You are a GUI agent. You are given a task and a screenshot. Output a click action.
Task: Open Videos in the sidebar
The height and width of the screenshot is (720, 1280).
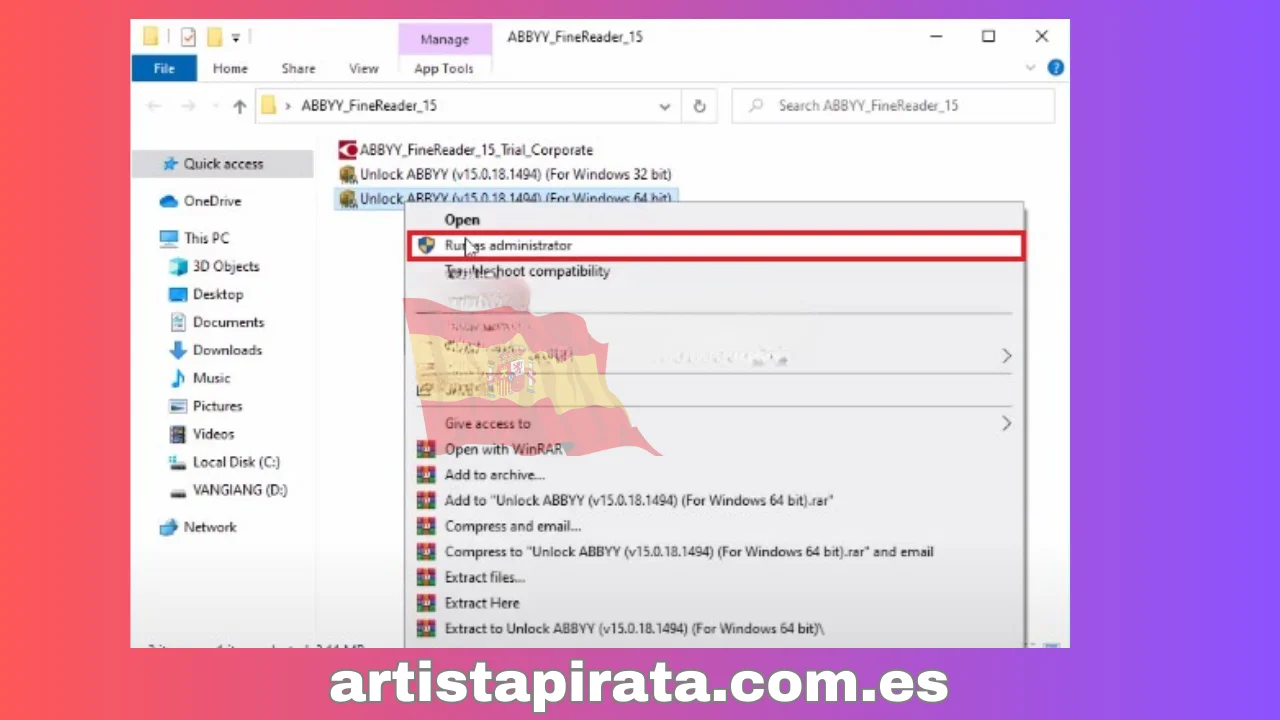(213, 434)
